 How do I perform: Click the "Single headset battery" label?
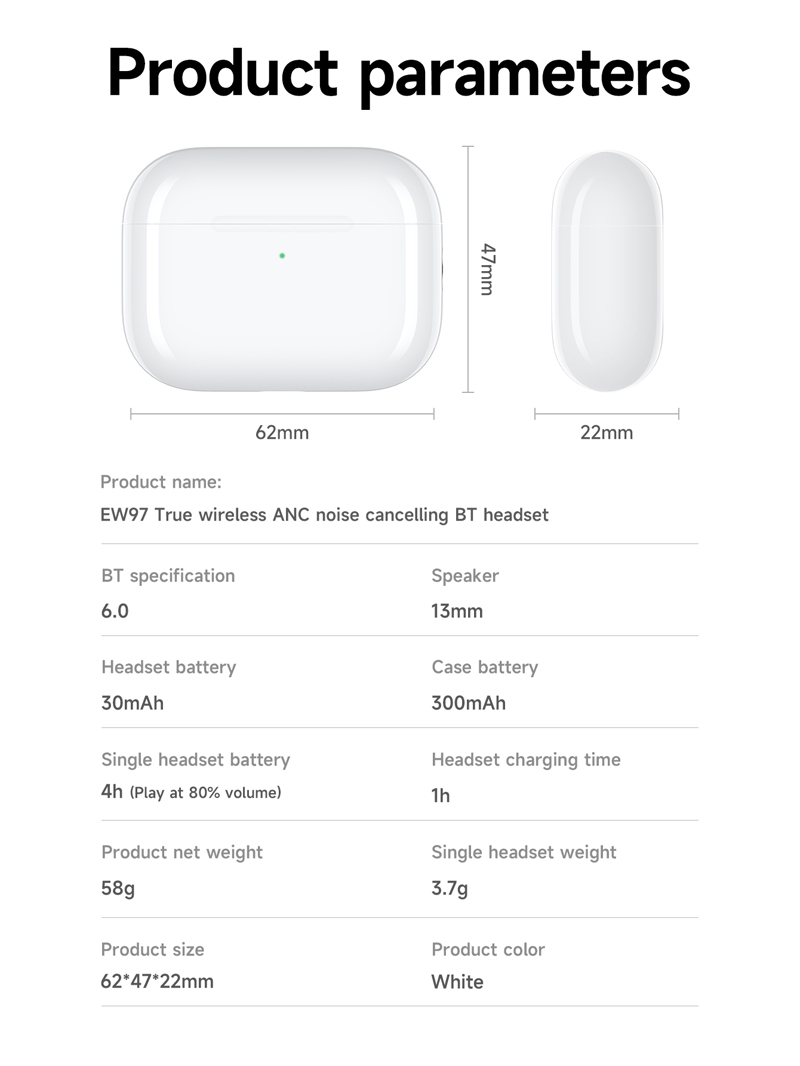(195, 760)
